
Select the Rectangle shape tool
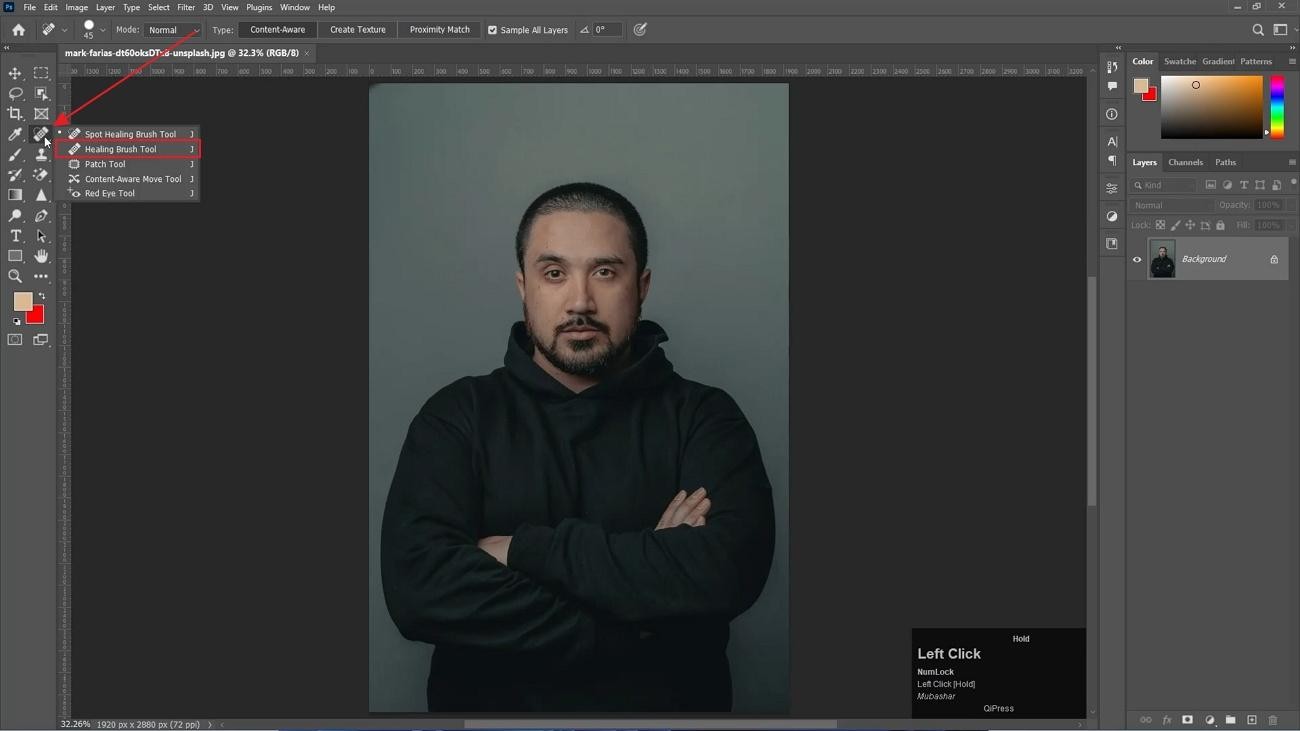coord(15,256)
